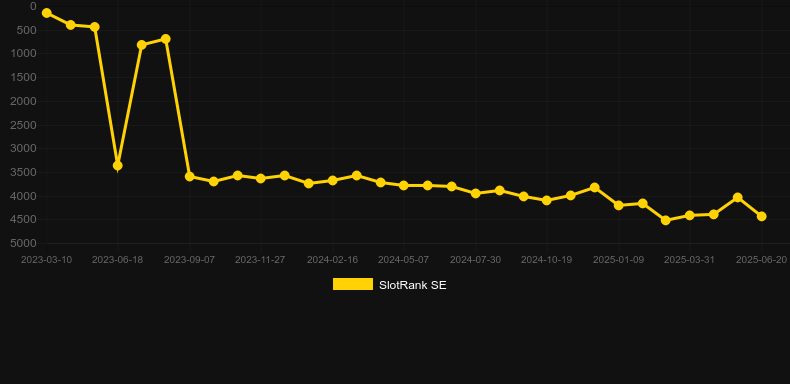Click the data point at 2025-03-31
Viewport: 790px width, 384px height.
coord(690,215)
